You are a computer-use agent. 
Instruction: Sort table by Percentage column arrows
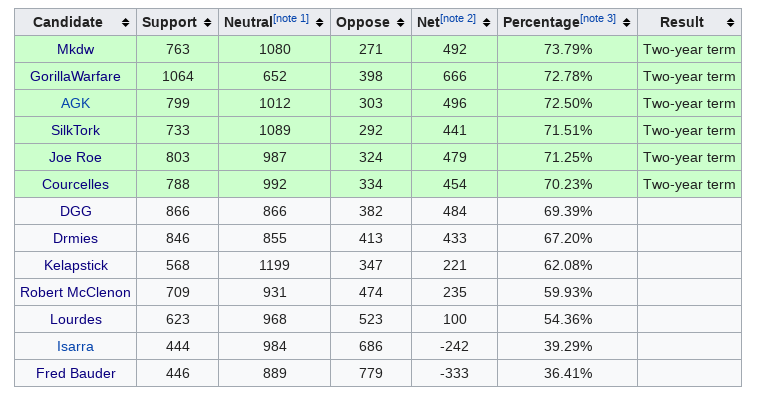point(627,22)
